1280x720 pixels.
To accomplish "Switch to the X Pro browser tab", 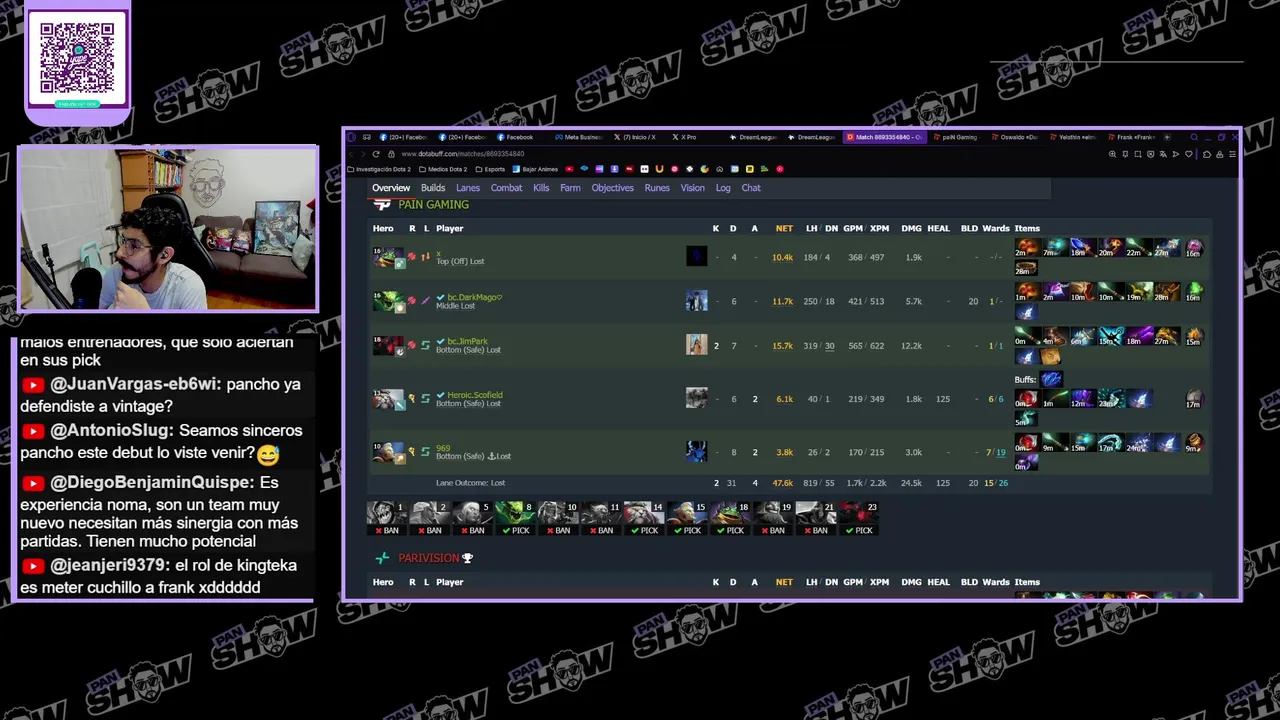I will pyautogui.click(x=686, y=137).
